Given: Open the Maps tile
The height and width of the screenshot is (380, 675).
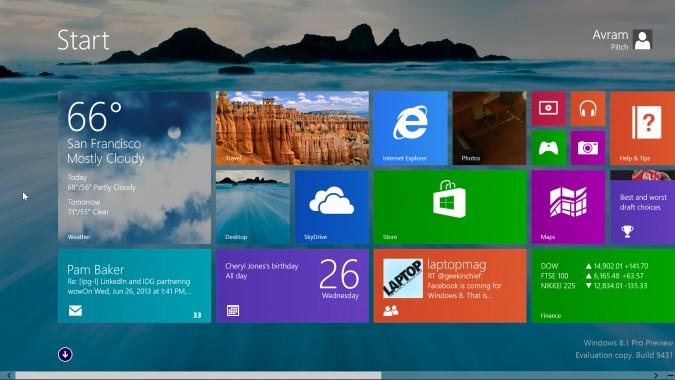Looking at the screenshot, I should point(568,207).
